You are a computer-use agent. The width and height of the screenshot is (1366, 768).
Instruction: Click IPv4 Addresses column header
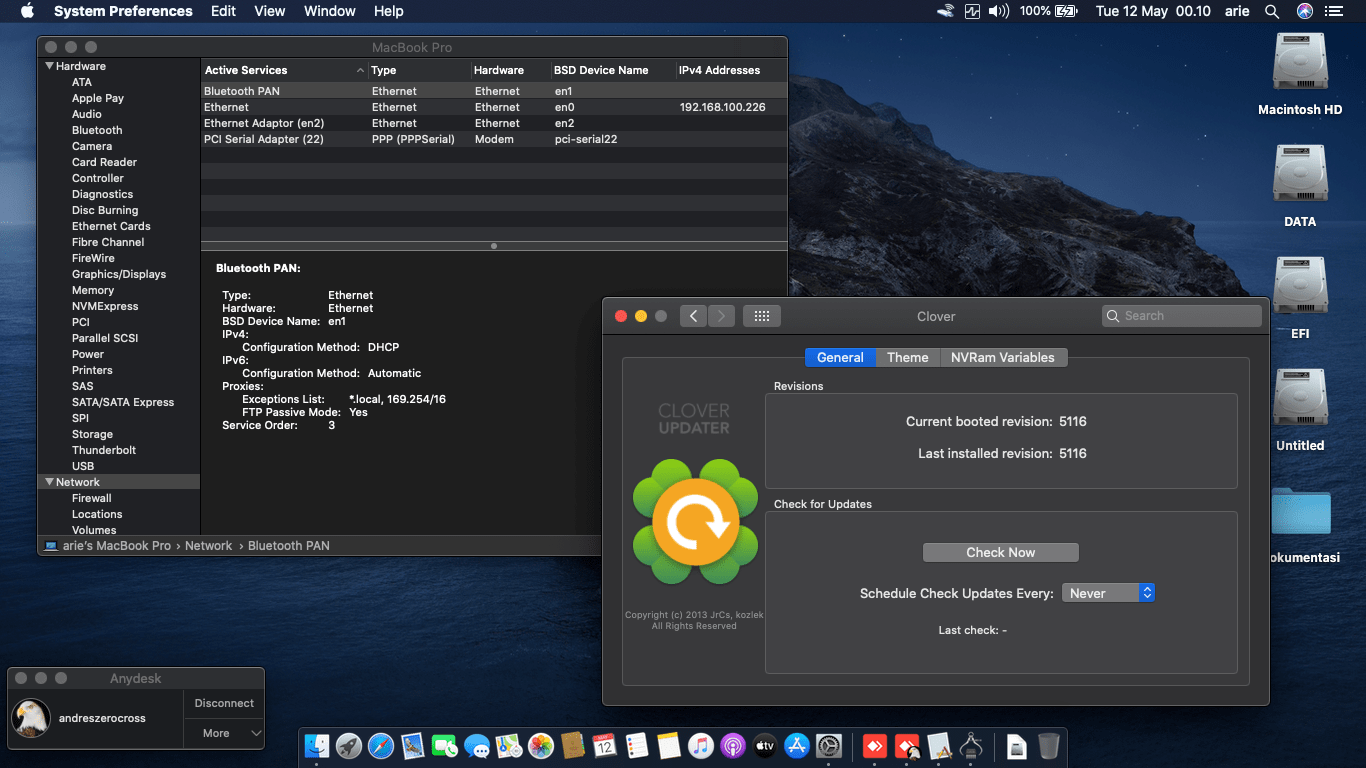719,71
